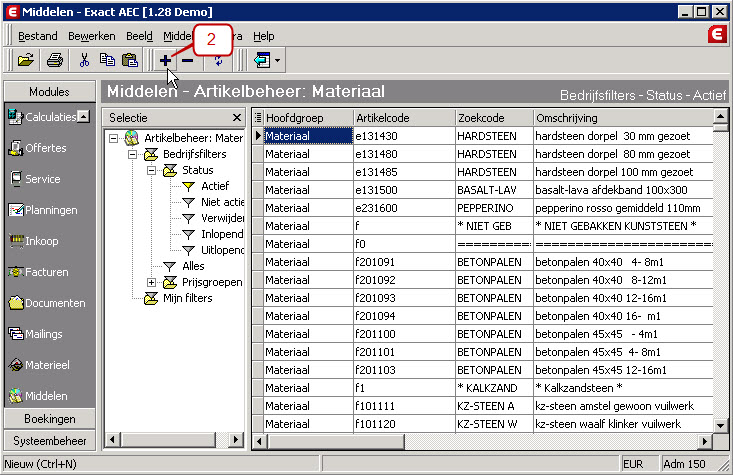This screenshot has height=475, width=733.
Task: Open the Planningen module
Action: click(x=43, y=210)
